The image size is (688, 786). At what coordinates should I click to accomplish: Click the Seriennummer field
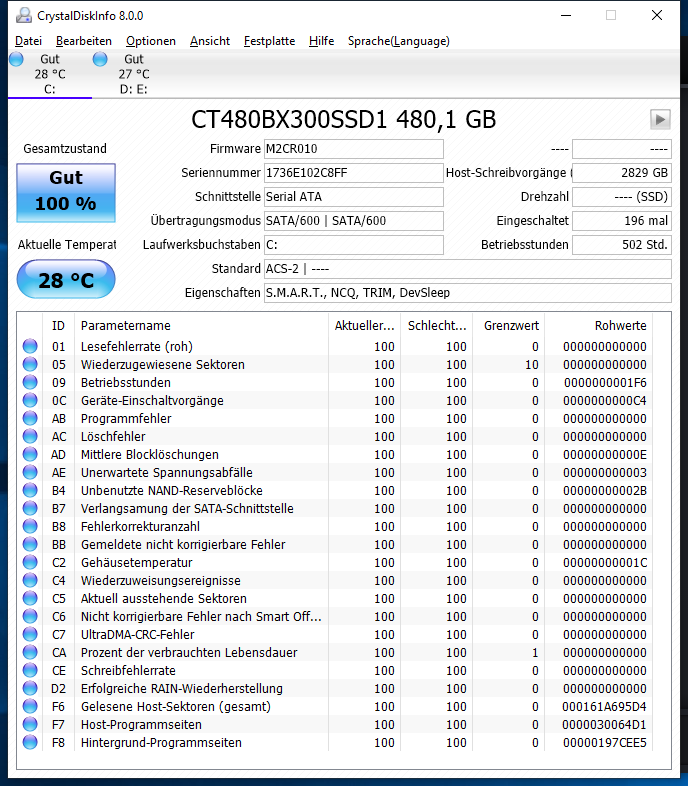click(x=354, y=173)
